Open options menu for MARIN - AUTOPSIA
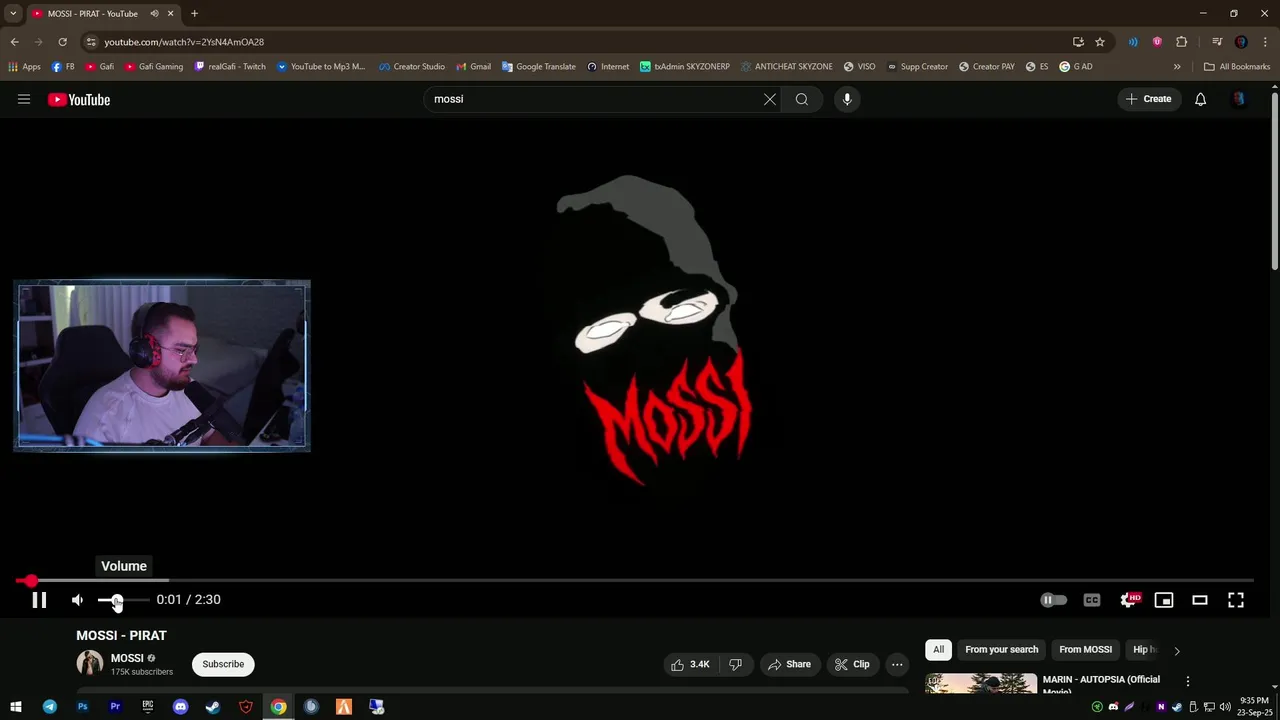This screenshot has width=1280, height=720. point(1188,681)
